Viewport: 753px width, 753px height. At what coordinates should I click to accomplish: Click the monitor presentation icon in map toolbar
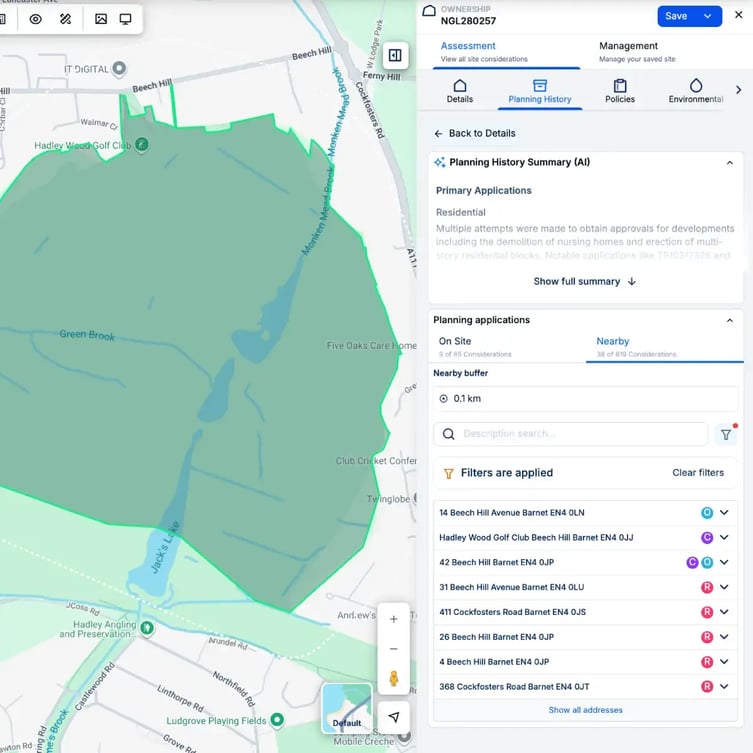pos(126,19)
